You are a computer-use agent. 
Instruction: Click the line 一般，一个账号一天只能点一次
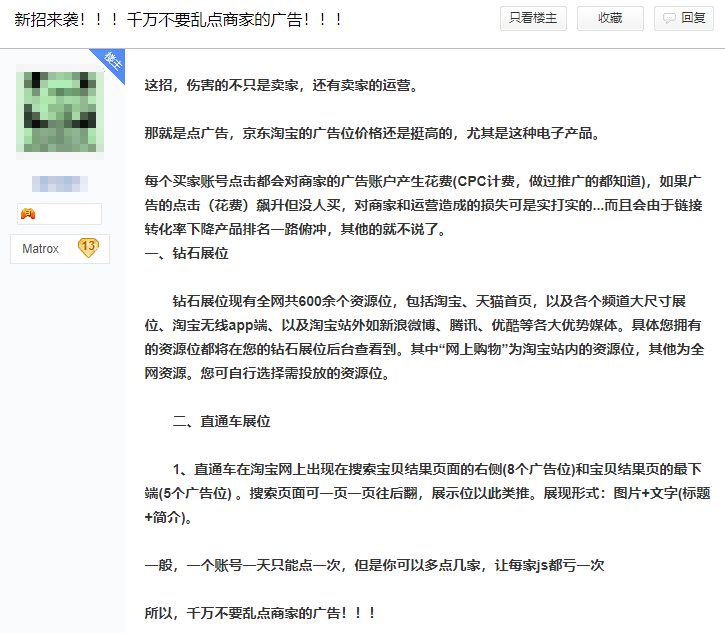pos(375,565)
